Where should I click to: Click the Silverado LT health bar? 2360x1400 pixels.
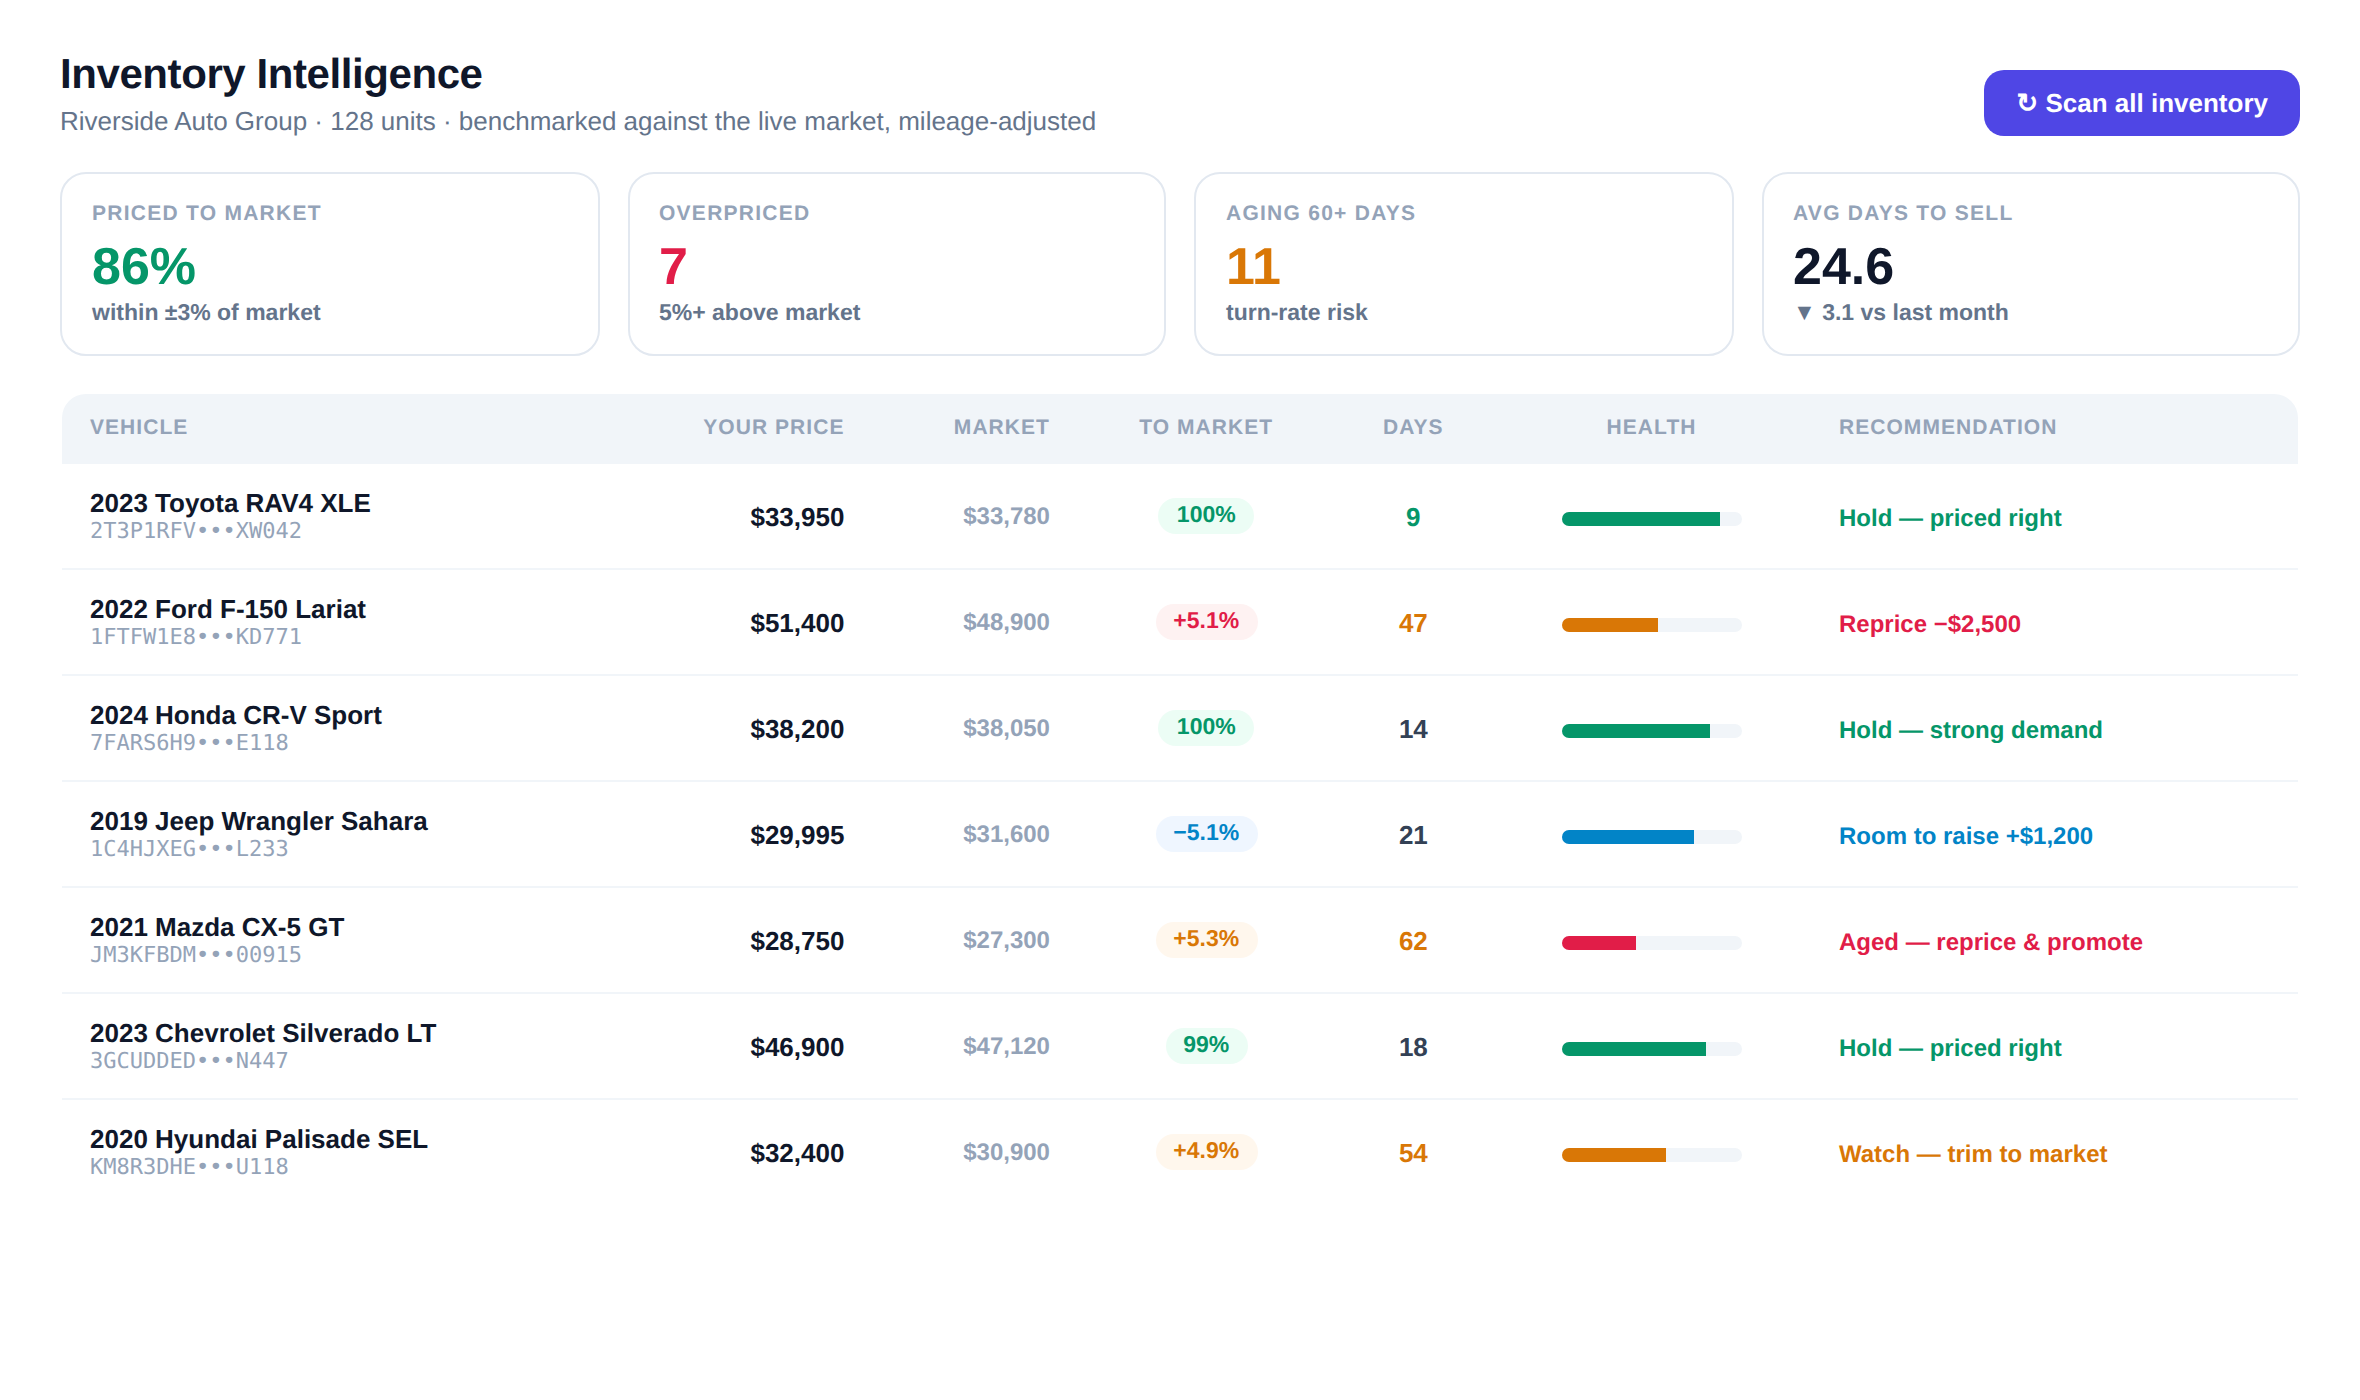tap(1651, 1049)
